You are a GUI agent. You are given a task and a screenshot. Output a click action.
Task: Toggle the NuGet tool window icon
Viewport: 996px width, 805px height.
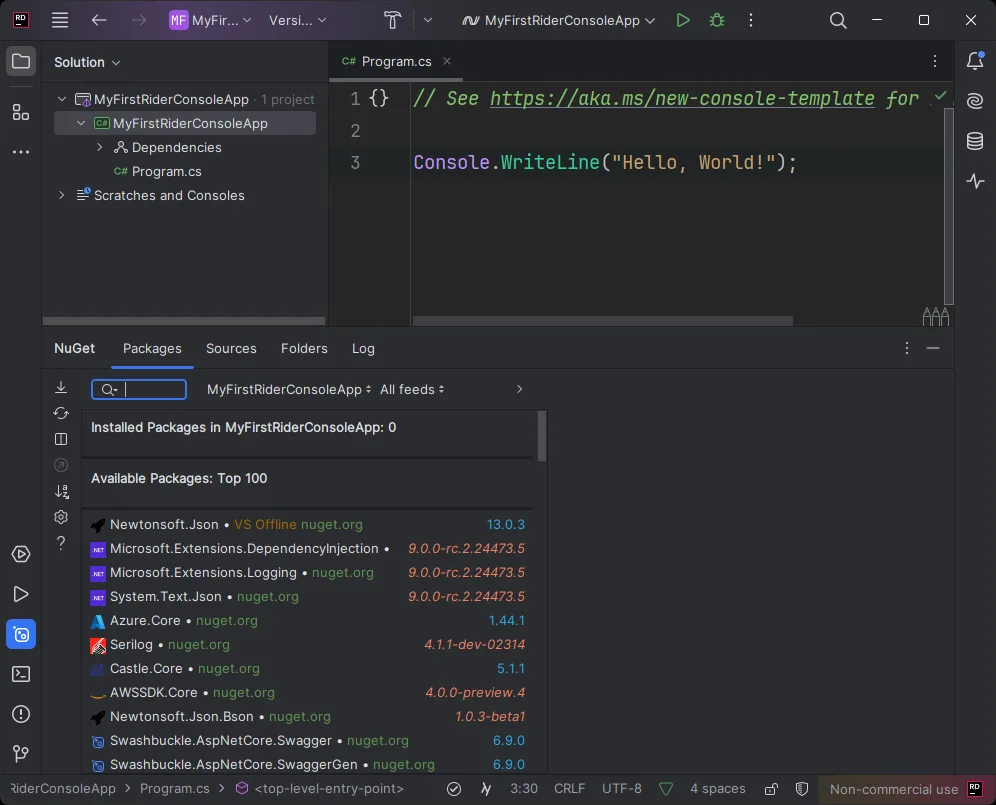click(x=21, y=634)
